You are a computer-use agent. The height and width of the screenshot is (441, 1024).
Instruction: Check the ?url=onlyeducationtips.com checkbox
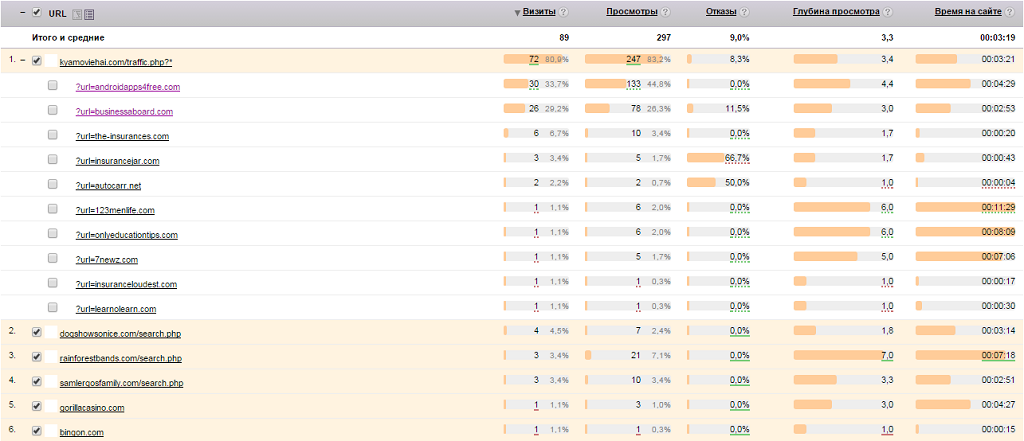[x=53, y=234]
